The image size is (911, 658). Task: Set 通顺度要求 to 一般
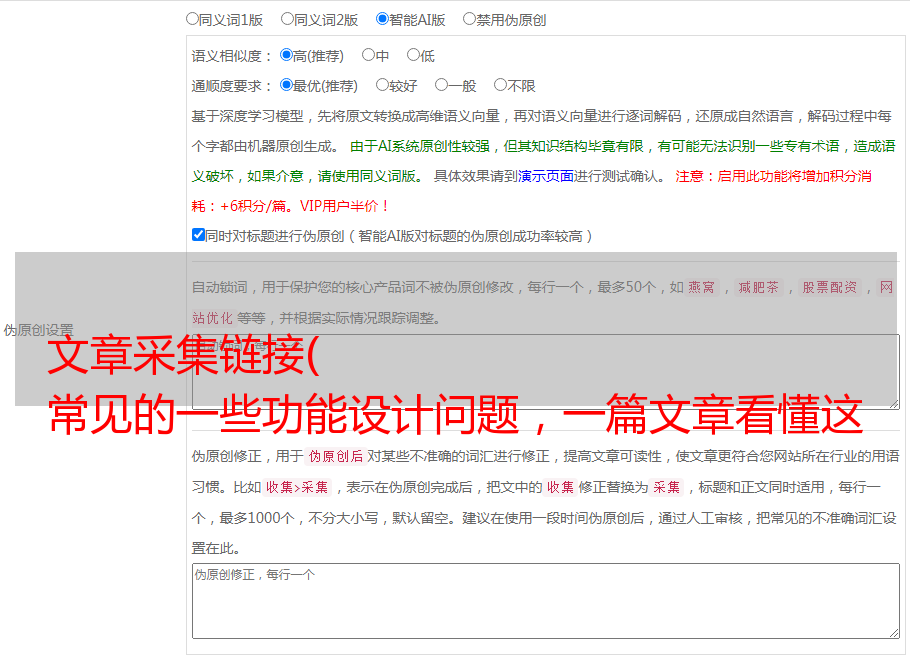coord(442,85)
